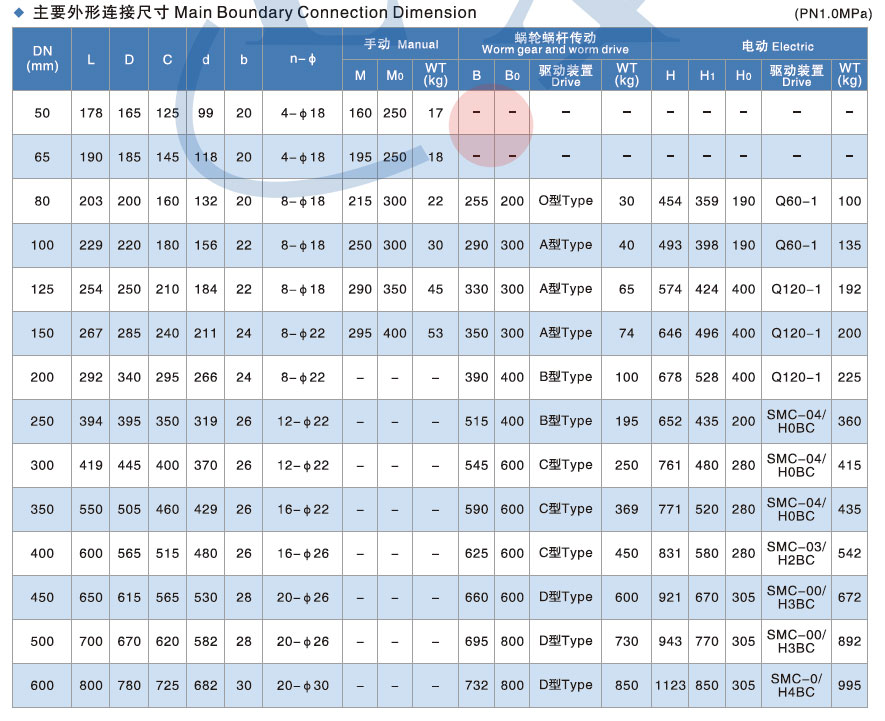
Task: Select the 8-φ22 cell in DN 150 row
Action: pyautogui.click(x=303, y=333)
